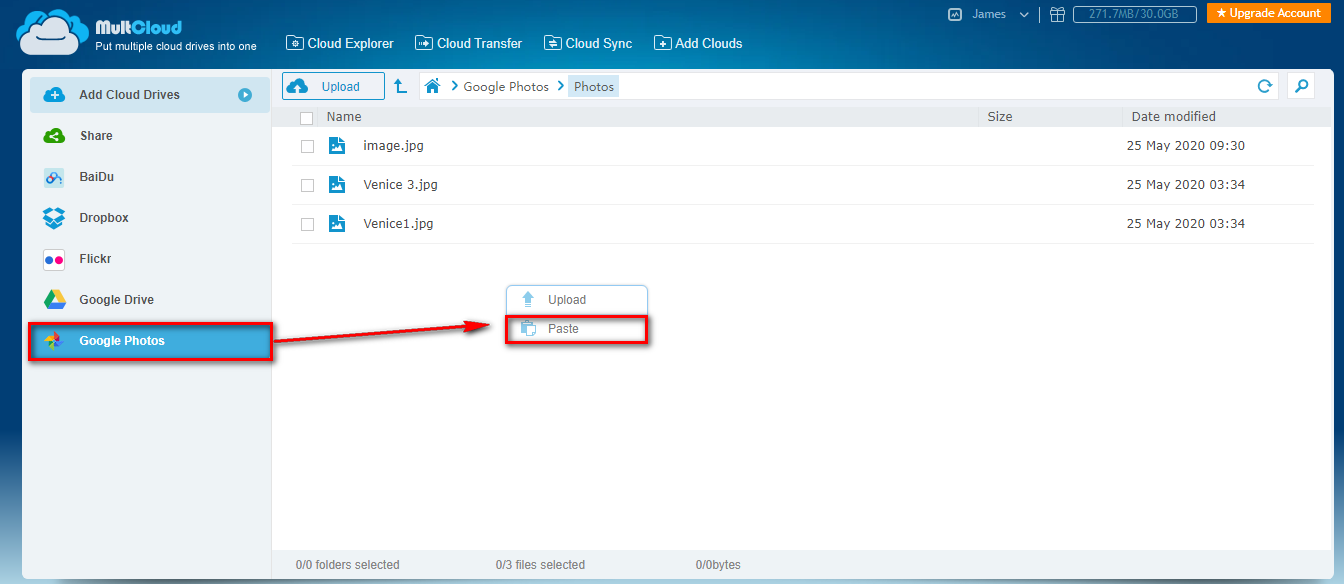Check the Venice 3.jpg checkbox
The image size is (1344, 584).
coord(307,186)
